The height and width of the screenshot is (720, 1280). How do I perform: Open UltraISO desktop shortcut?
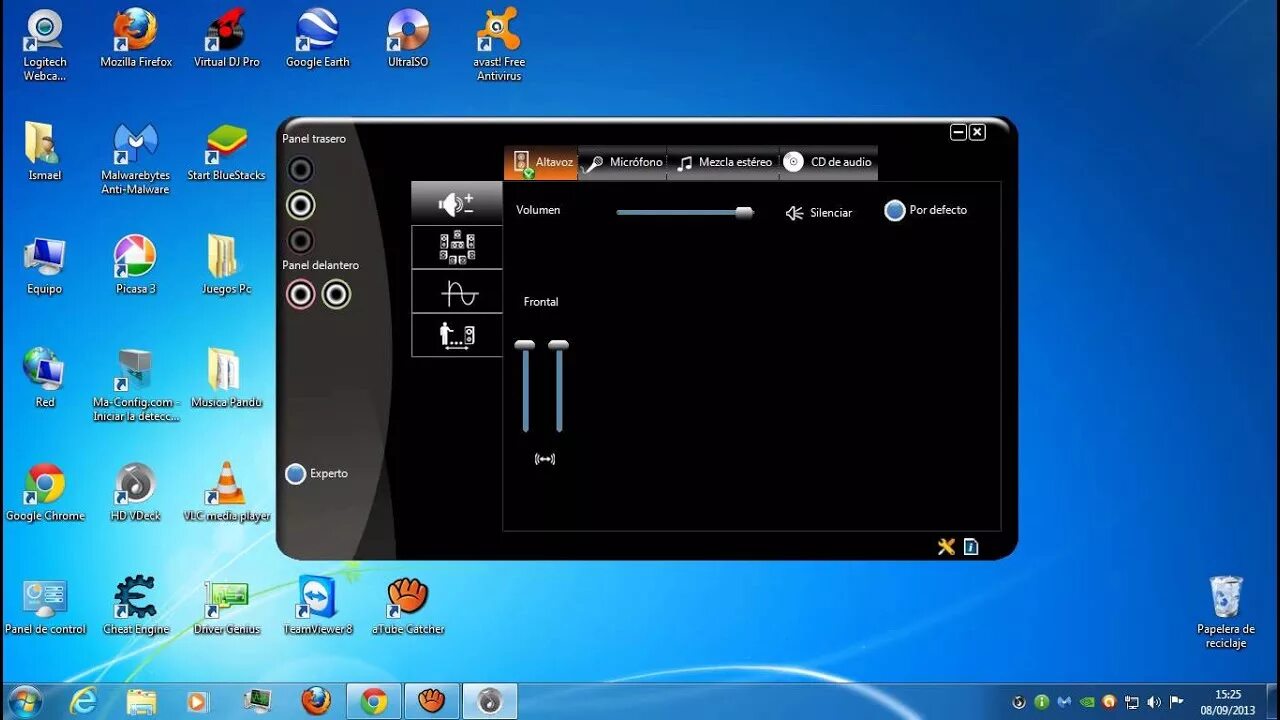[x=408, y=39]
